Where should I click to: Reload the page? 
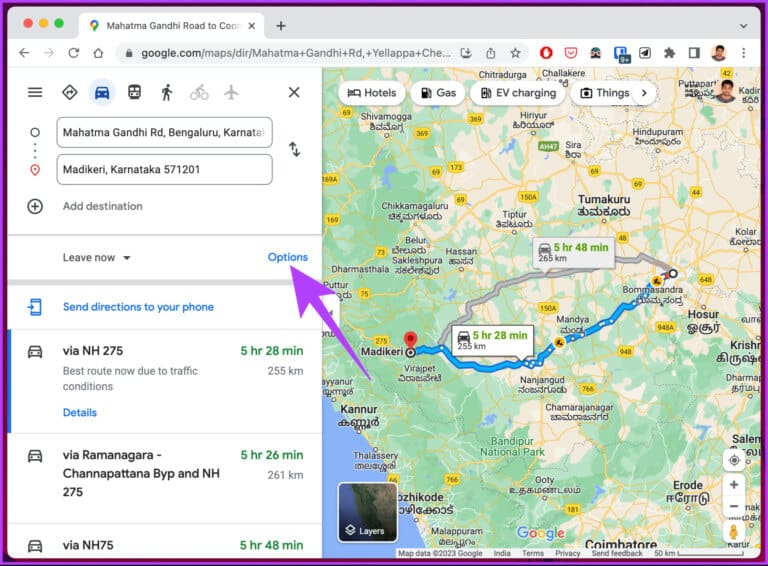[73, 53]
